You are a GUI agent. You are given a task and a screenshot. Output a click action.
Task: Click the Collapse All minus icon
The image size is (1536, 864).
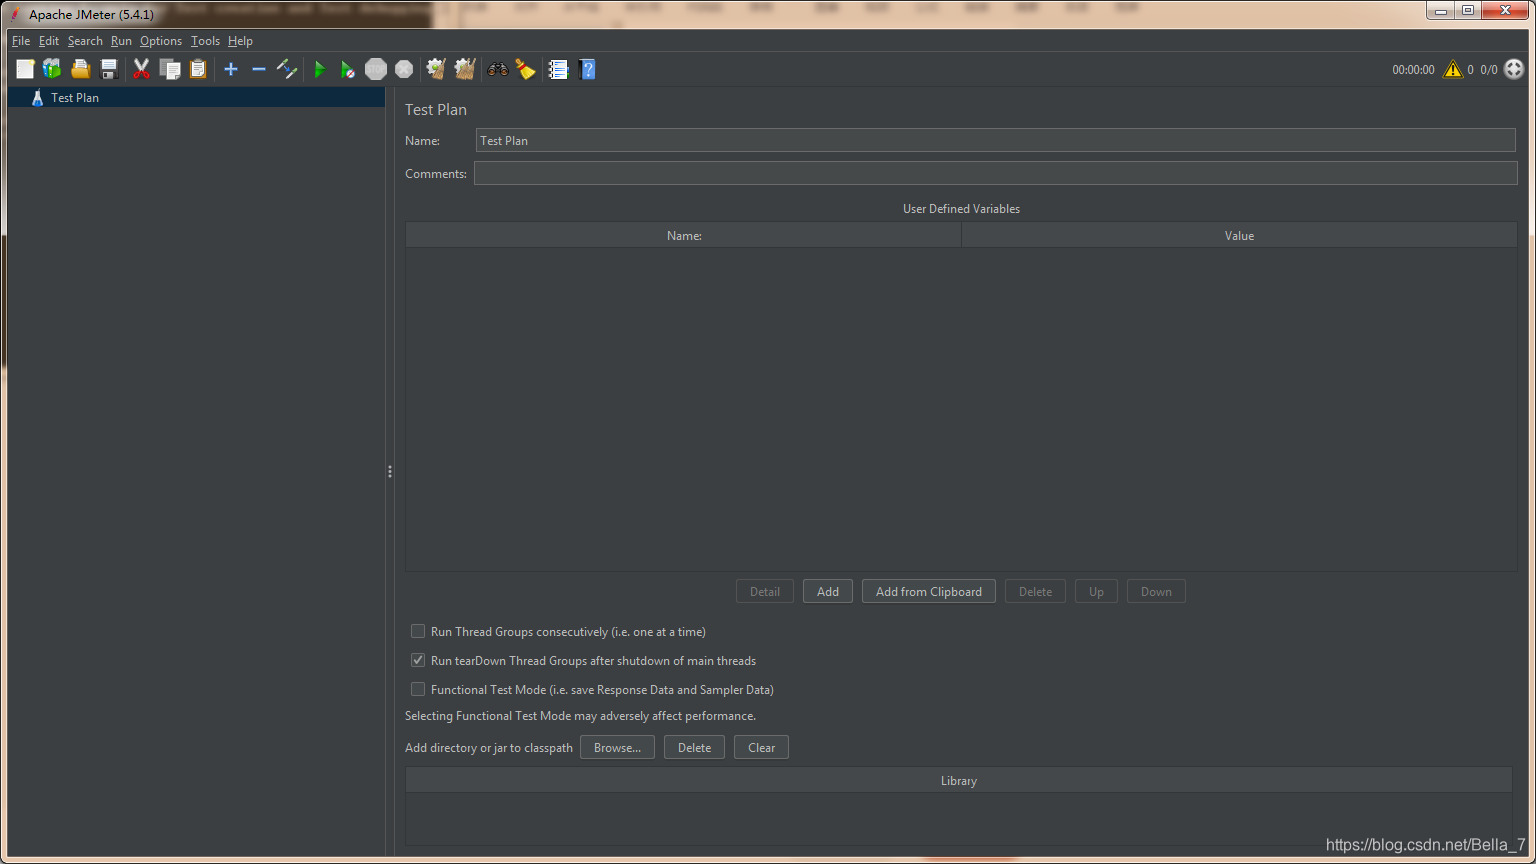pos(259,69)
